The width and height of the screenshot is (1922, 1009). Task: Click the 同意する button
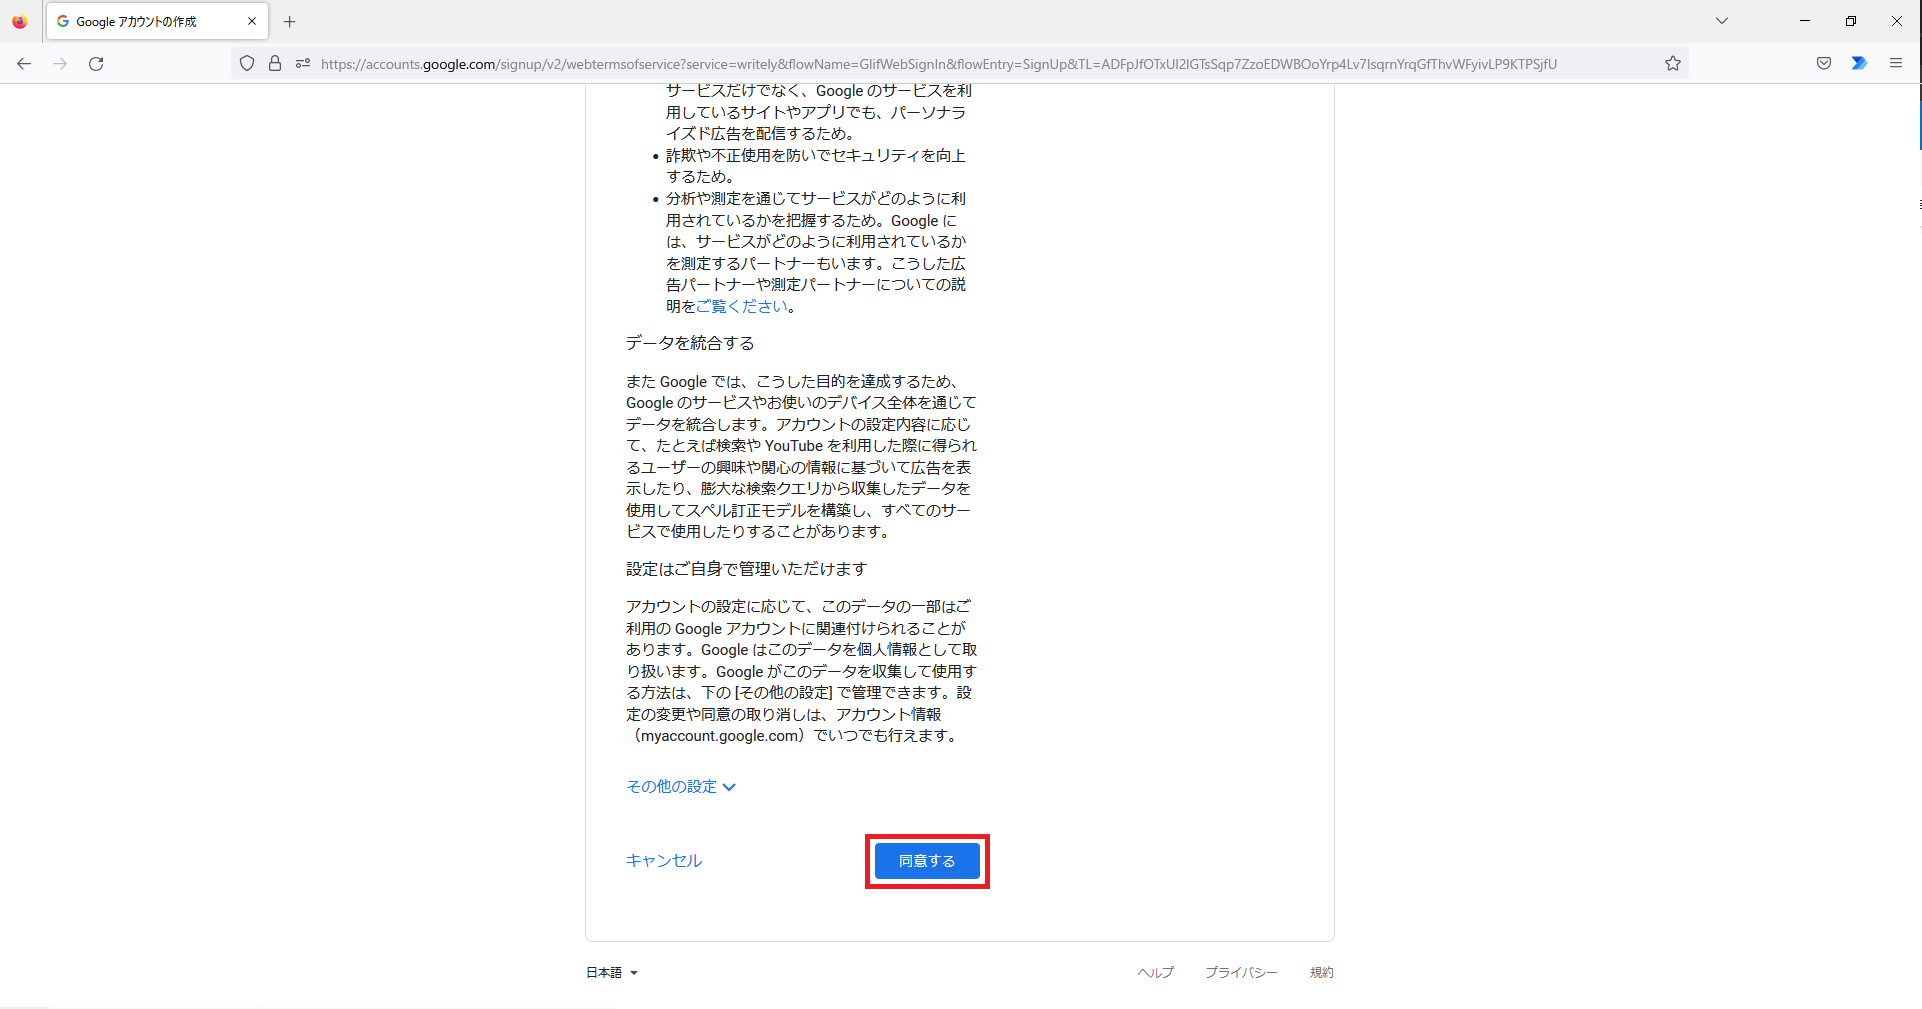[927, 861]
